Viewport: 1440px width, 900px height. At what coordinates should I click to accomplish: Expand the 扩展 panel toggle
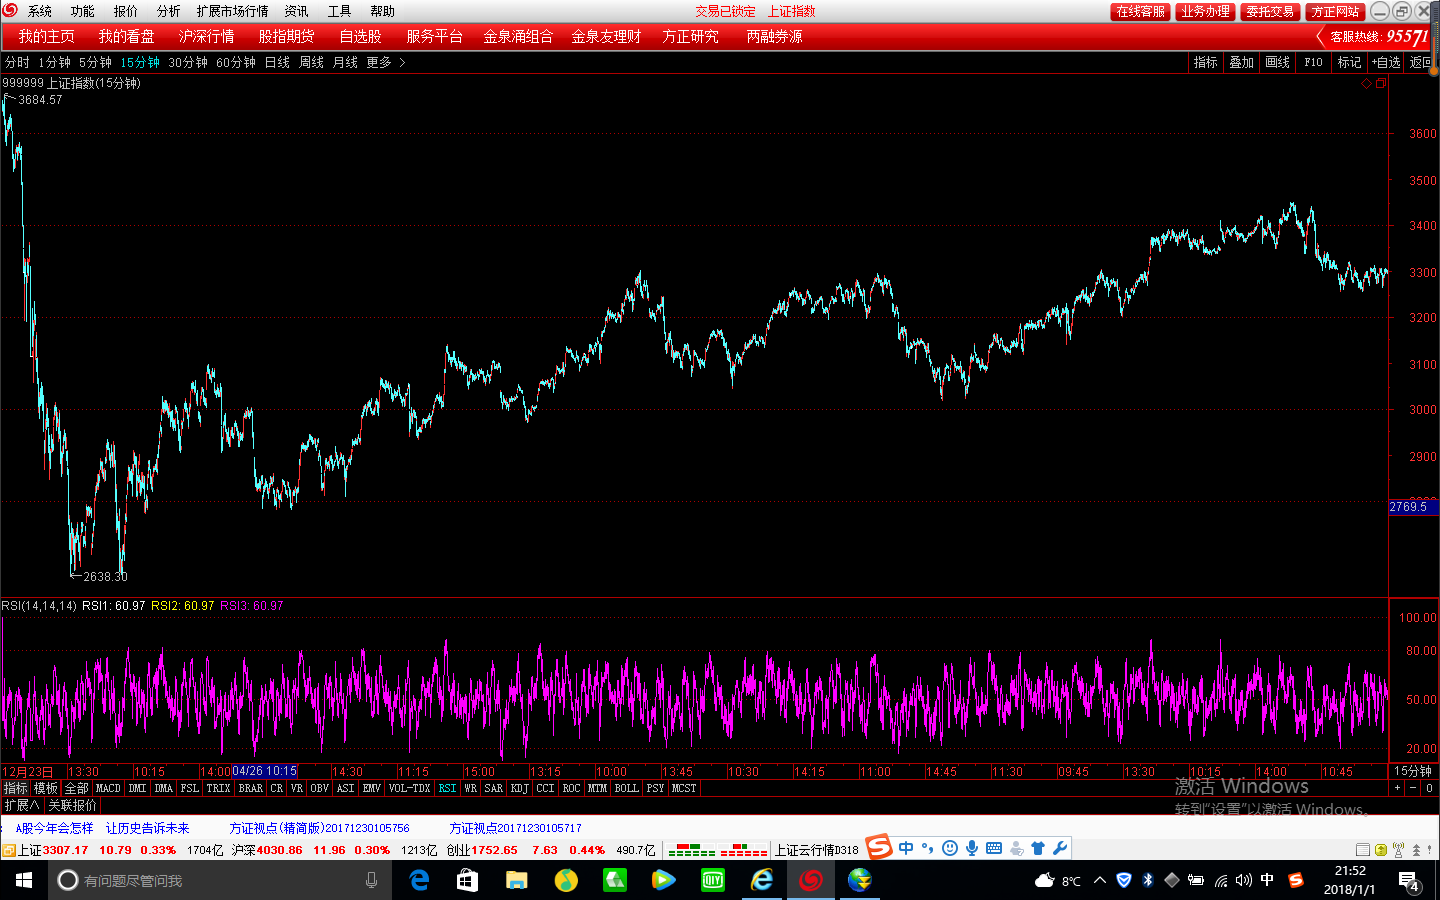tap(22, 805)
